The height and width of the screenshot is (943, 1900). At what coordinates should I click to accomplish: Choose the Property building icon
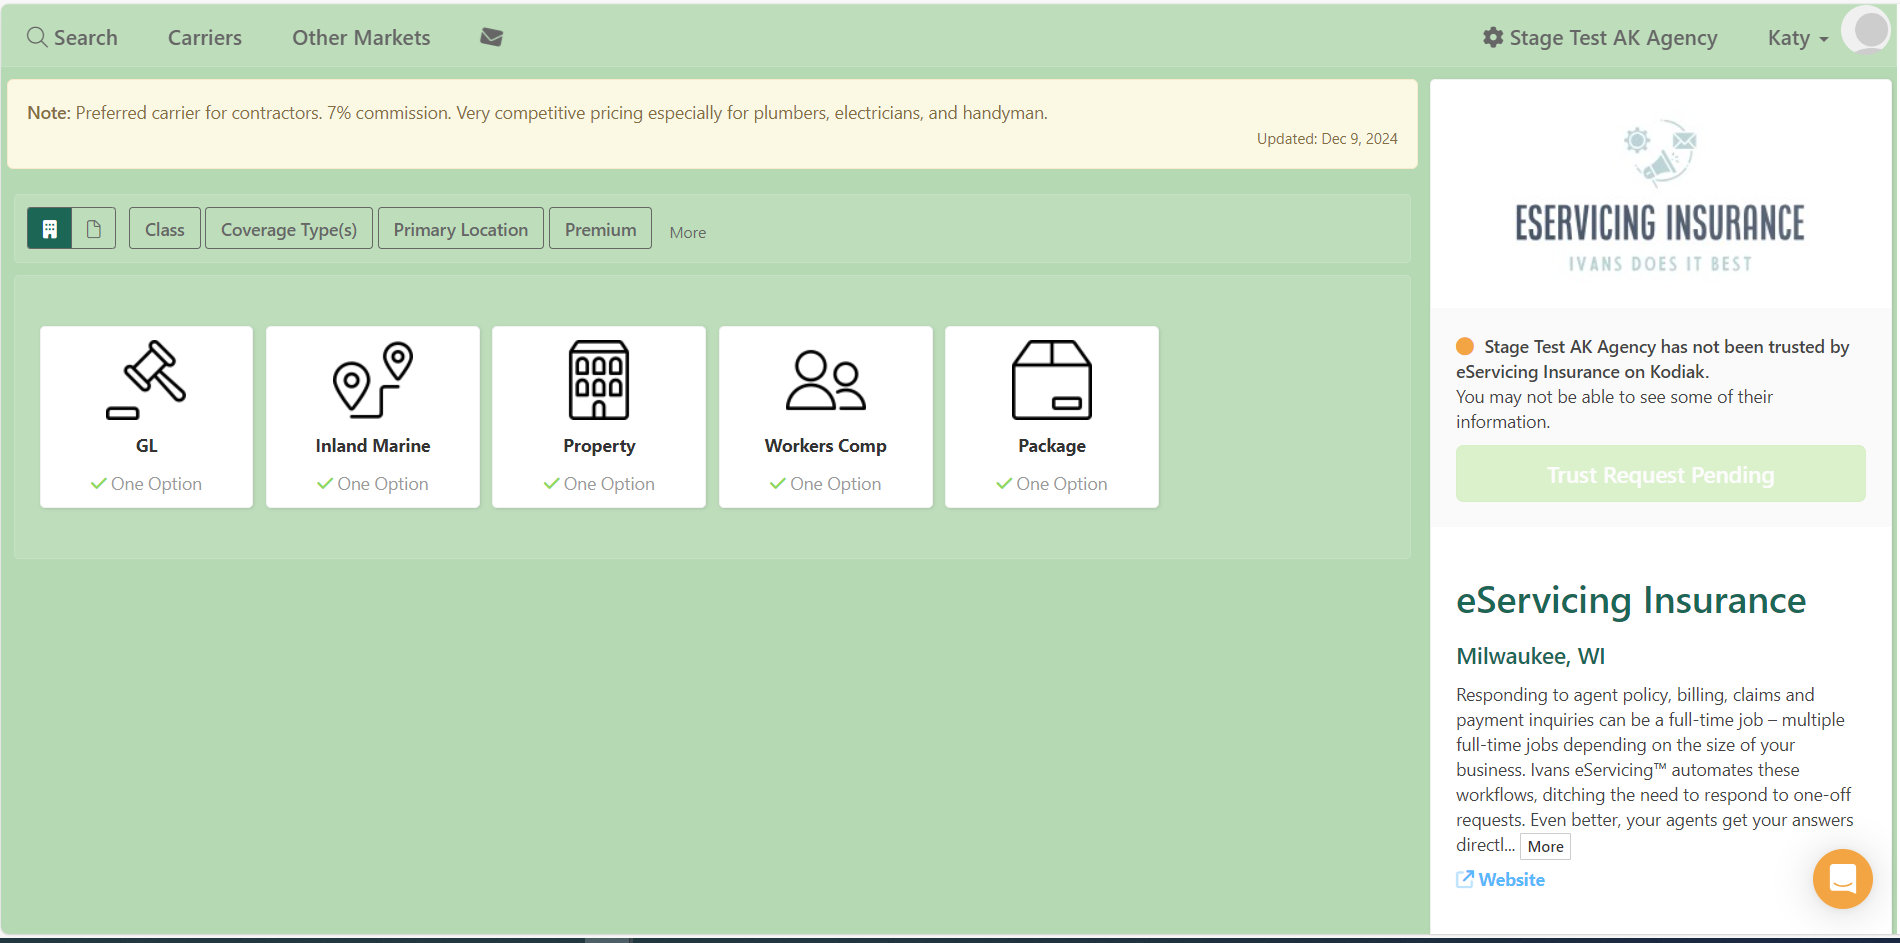point(599,380)
